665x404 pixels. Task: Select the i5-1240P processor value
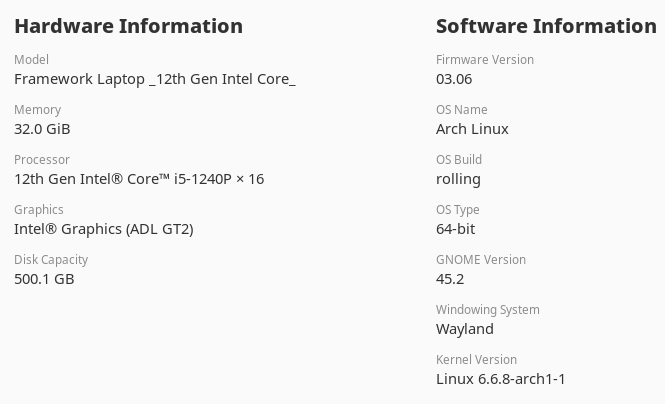click(139, 179)
